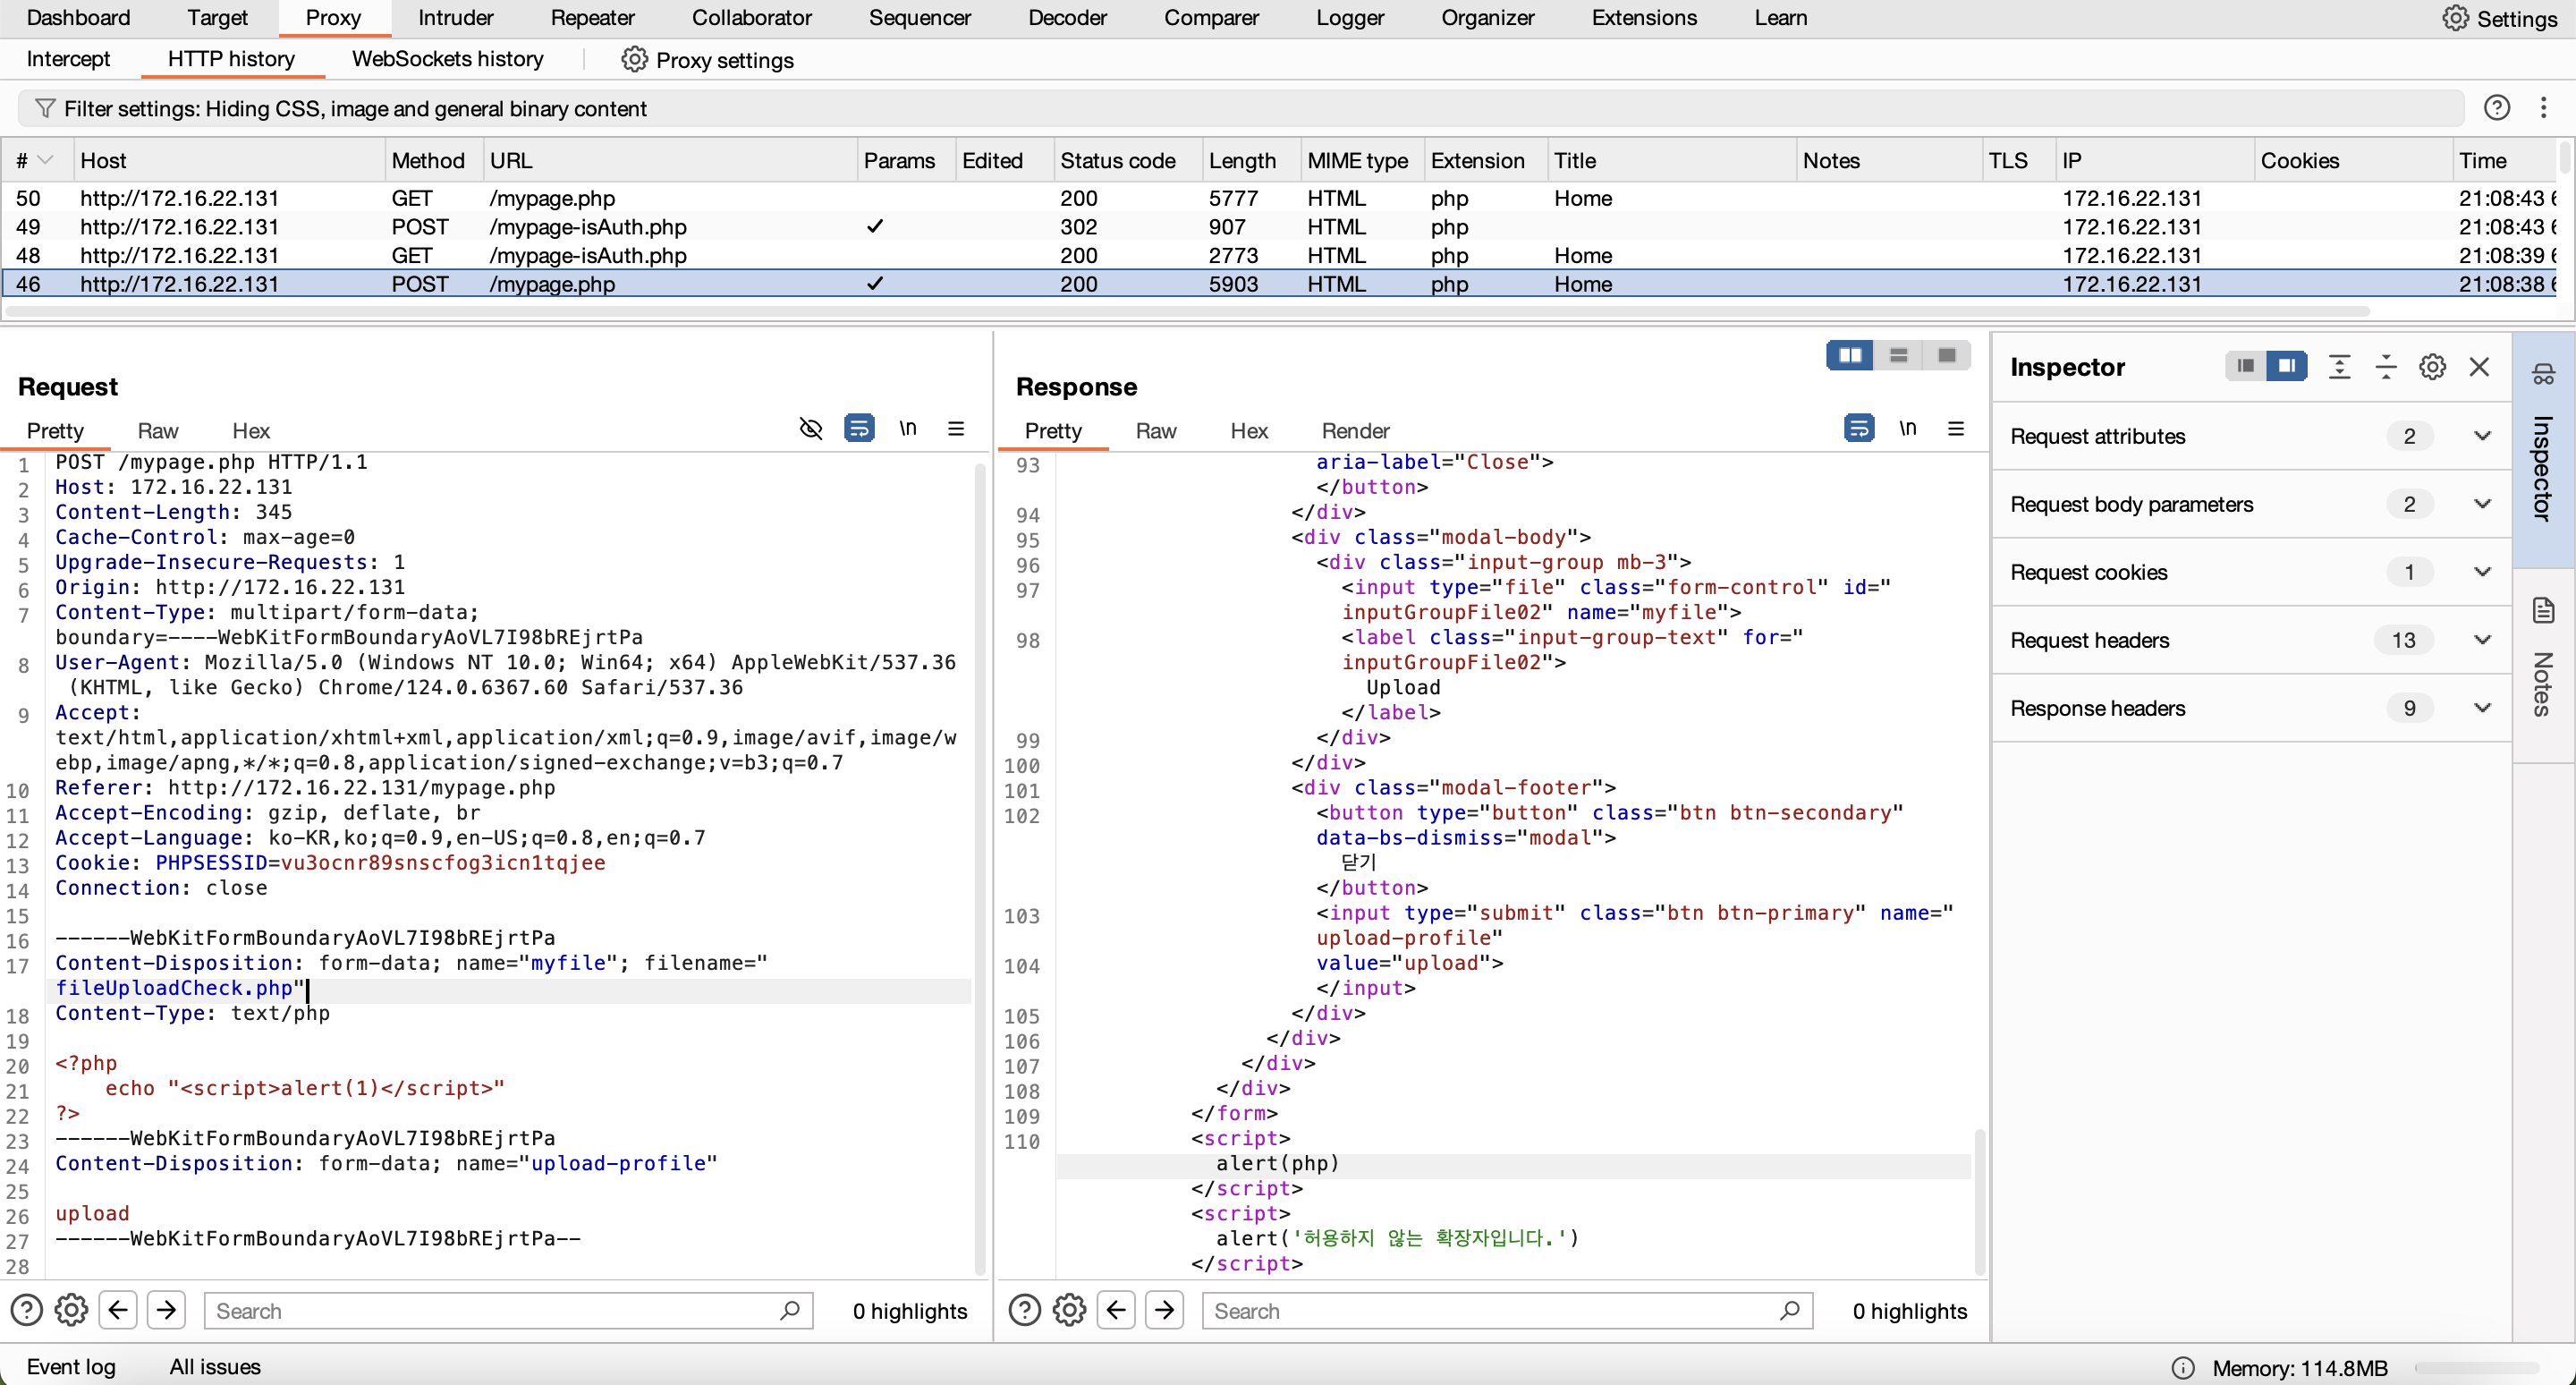This screenshot has height=1385, width=2576.
Task: Go to next match in Request
Action: (166, 1310)
